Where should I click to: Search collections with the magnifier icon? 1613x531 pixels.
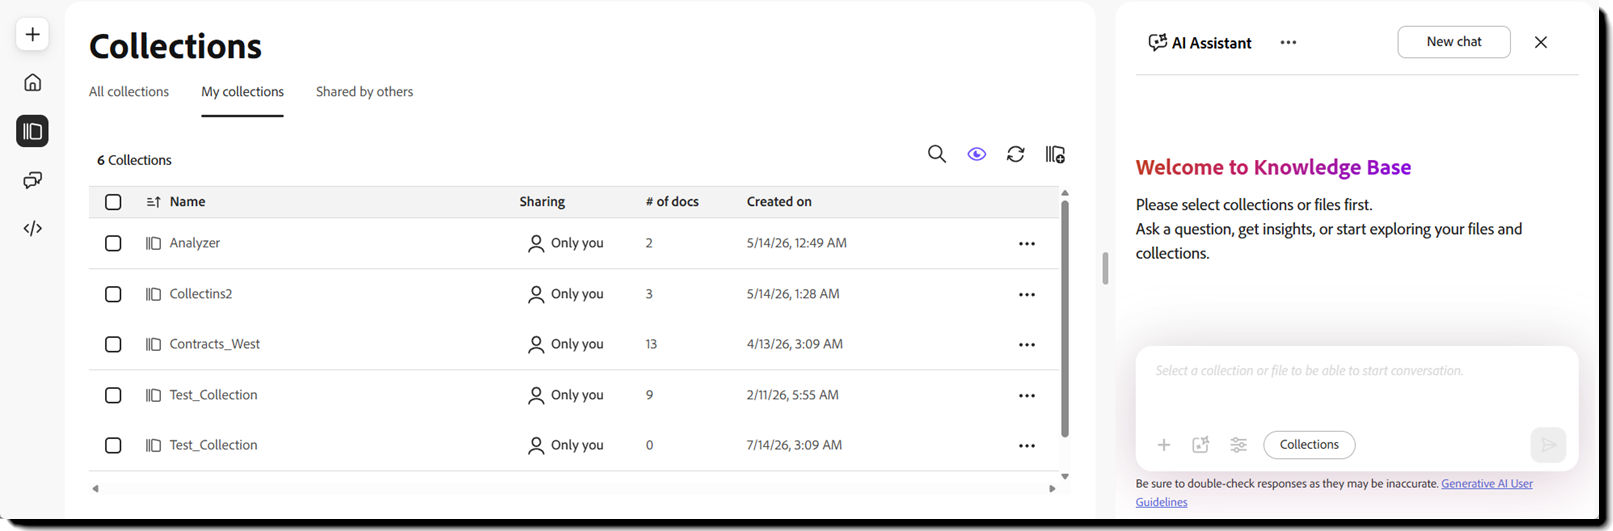[x=936, y=154]
